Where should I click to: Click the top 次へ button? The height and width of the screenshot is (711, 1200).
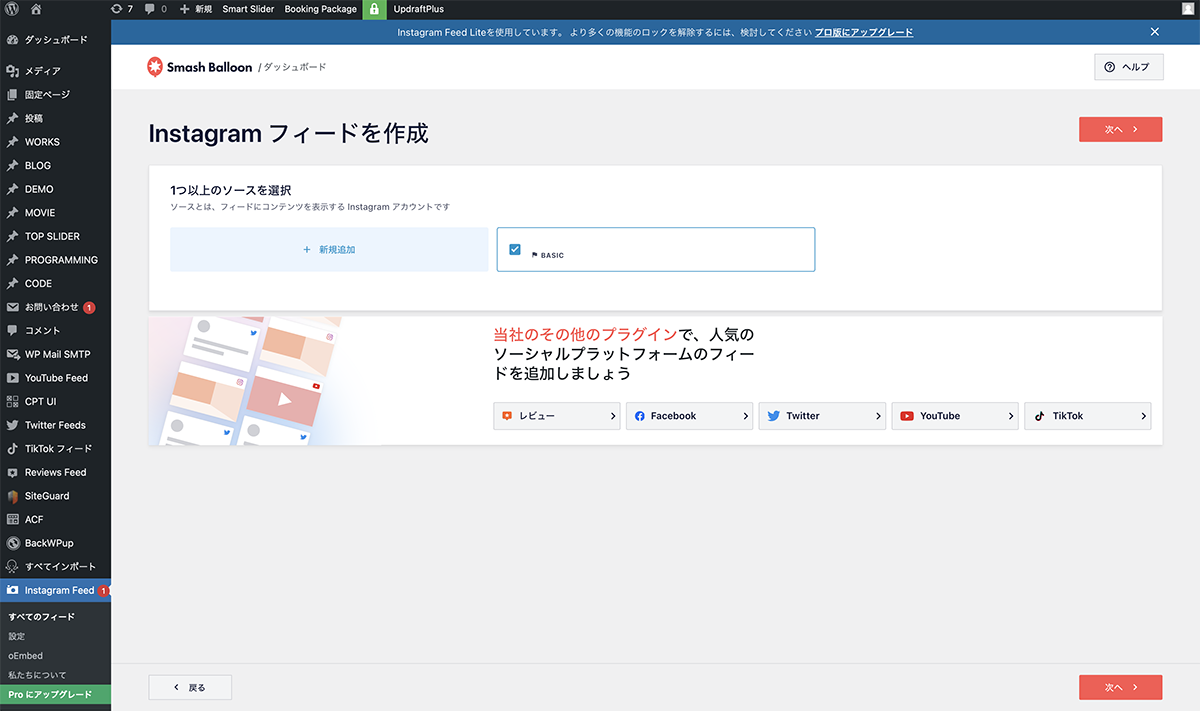click(x=1120, y=130)
